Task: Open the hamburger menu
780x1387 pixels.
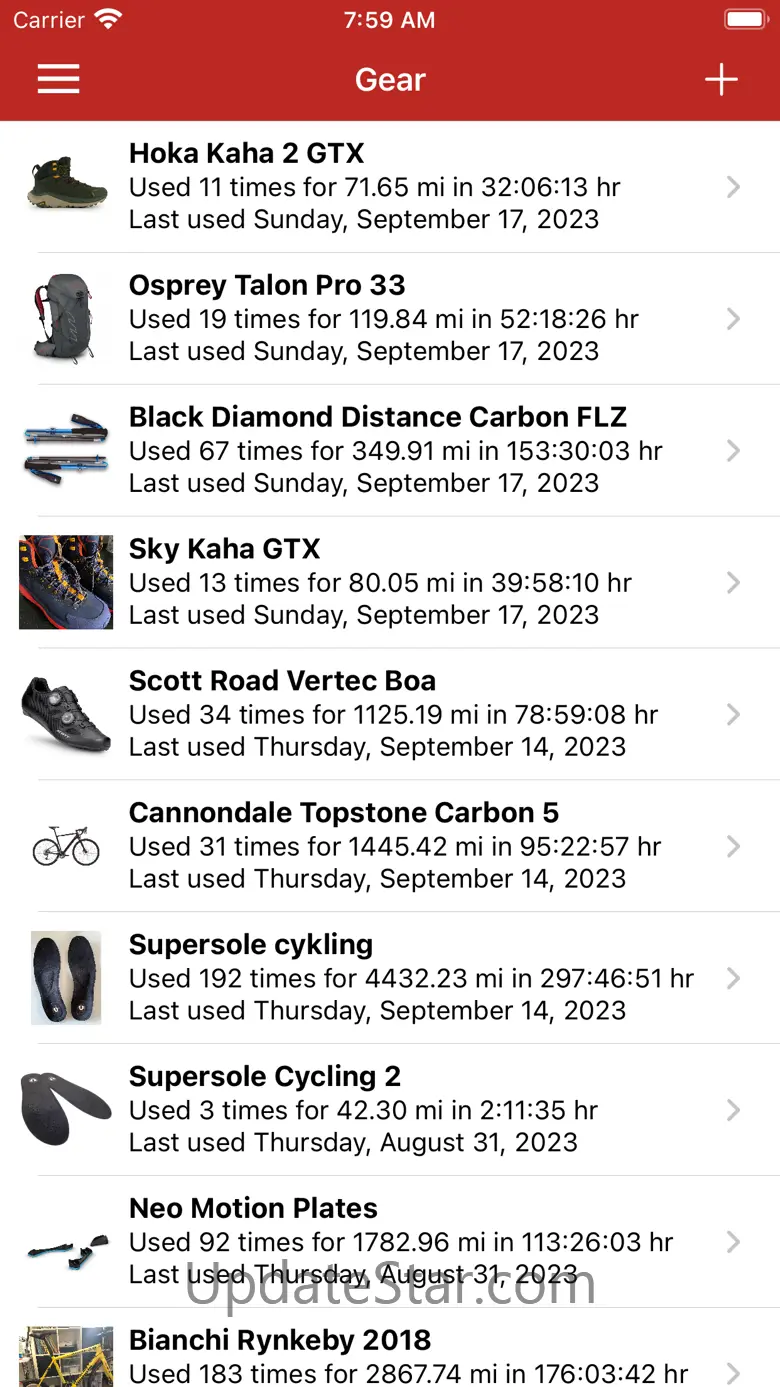Action: pos(58,80)
